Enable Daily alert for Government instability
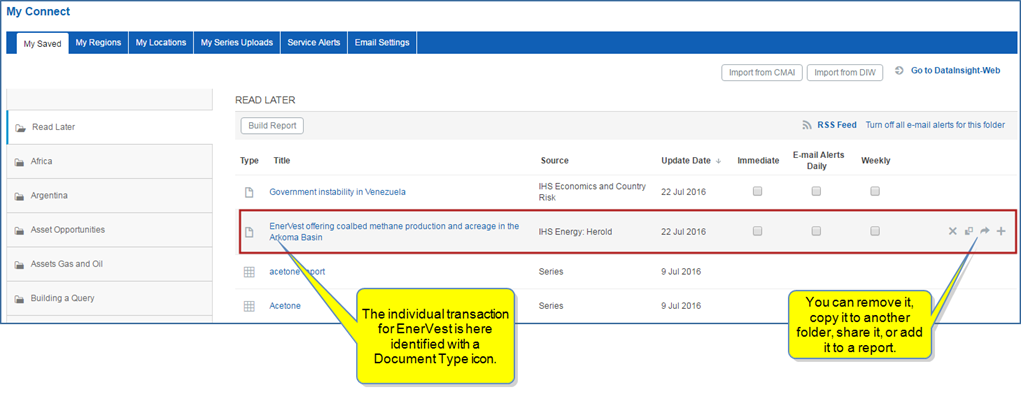1021x394 pixels. (x=816, y=191)
